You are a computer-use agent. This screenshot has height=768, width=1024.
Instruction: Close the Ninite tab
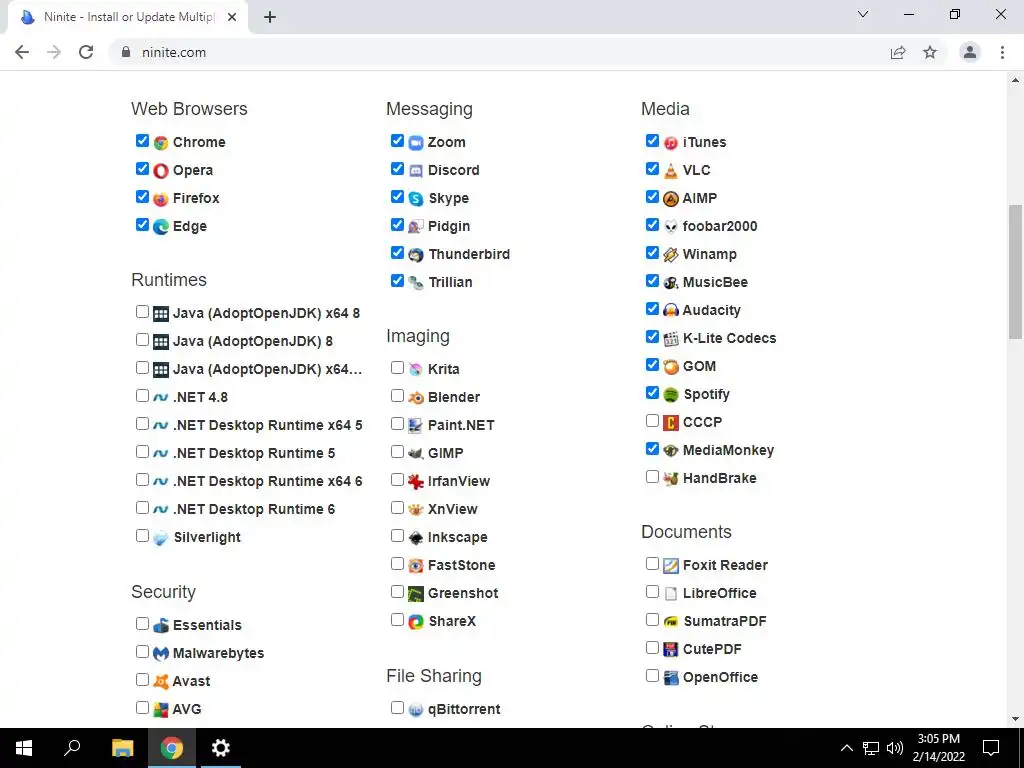[x=232, y=18]
